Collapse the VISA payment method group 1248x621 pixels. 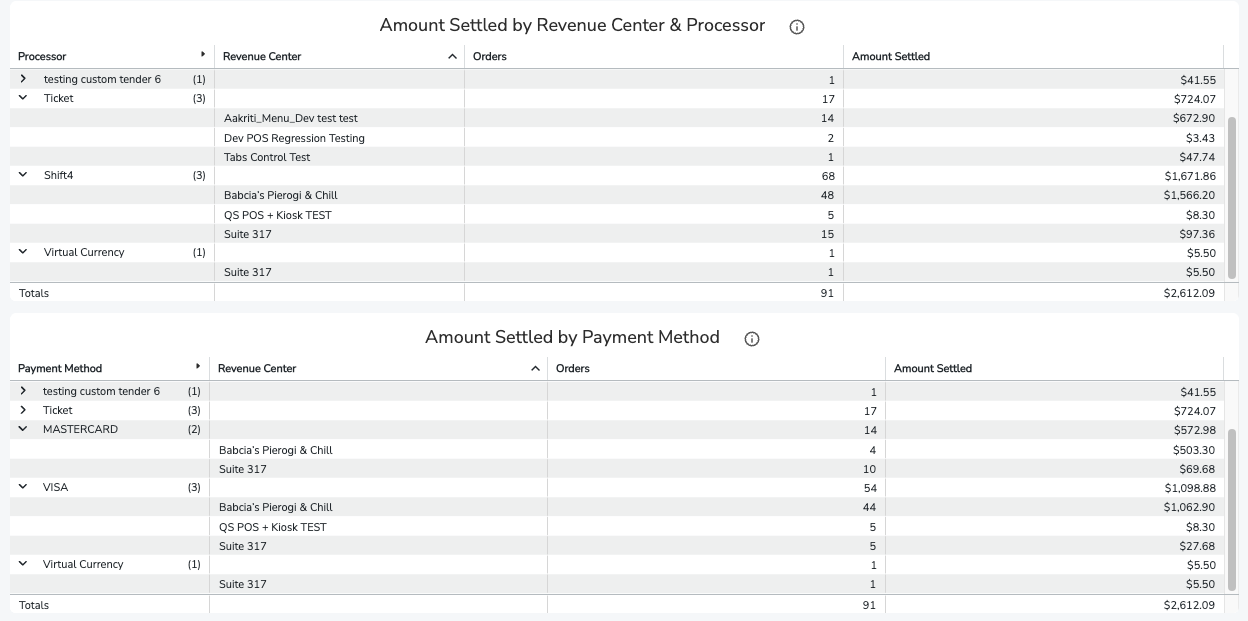click(x=23, y=487)
